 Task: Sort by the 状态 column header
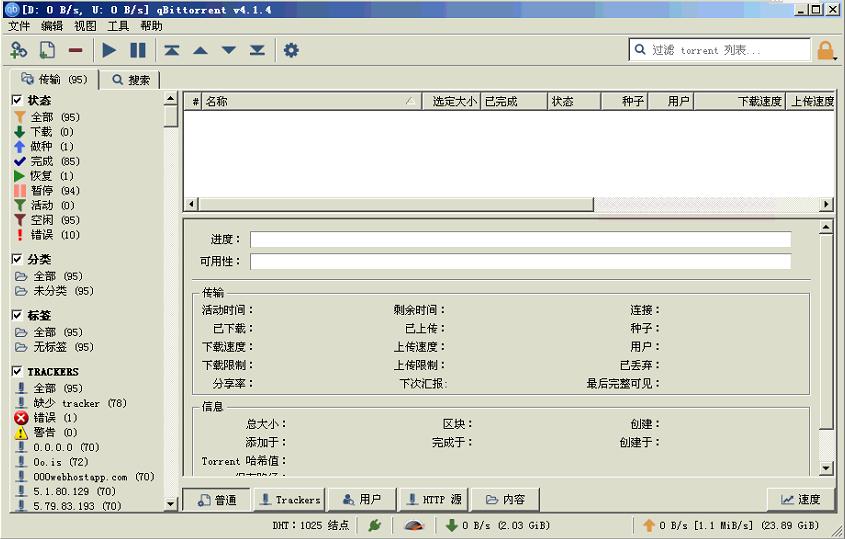point(574,101)
